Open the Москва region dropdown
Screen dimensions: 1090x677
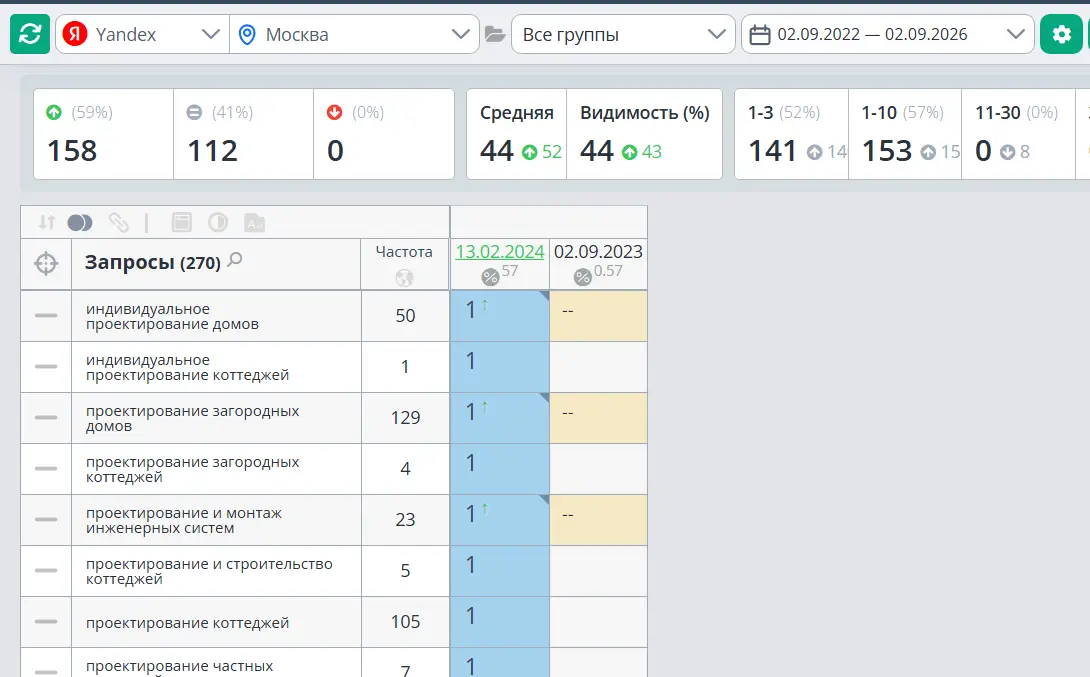point(355,34)
